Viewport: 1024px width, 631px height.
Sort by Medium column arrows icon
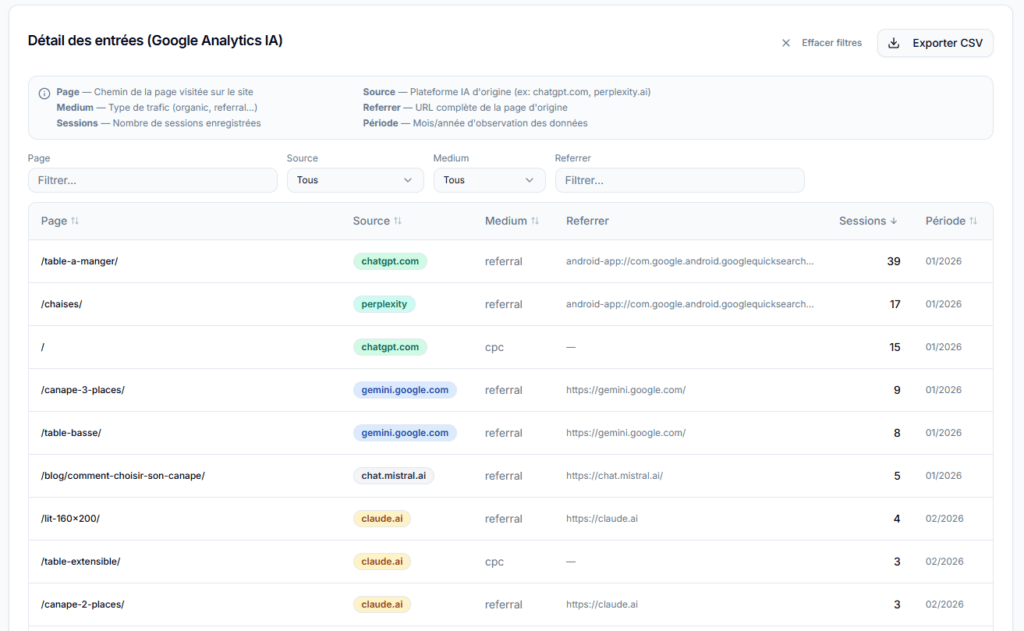[x=535, y=221]
